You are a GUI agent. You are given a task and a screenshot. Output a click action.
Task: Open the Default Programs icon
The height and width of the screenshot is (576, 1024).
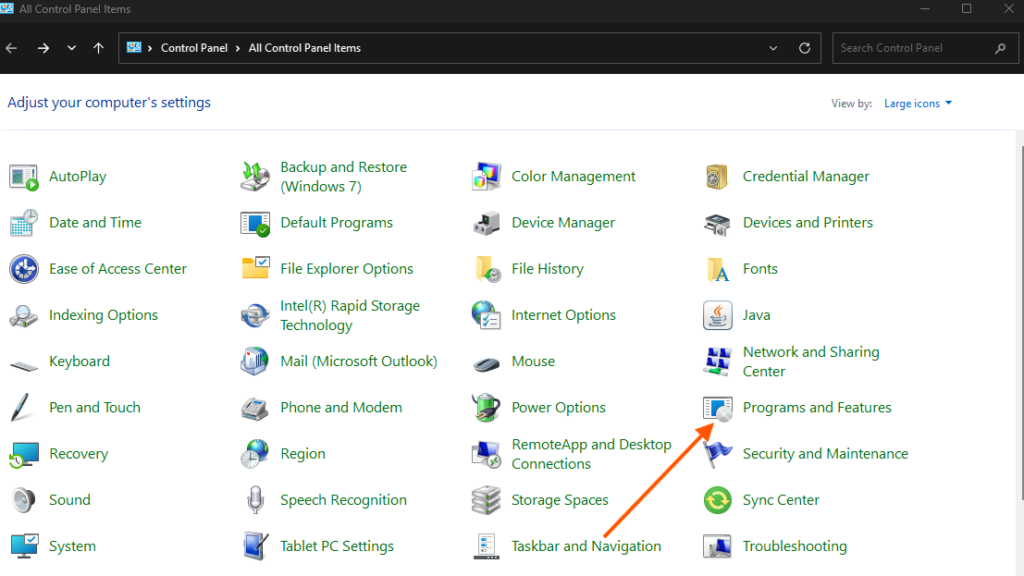pos(255,223)
